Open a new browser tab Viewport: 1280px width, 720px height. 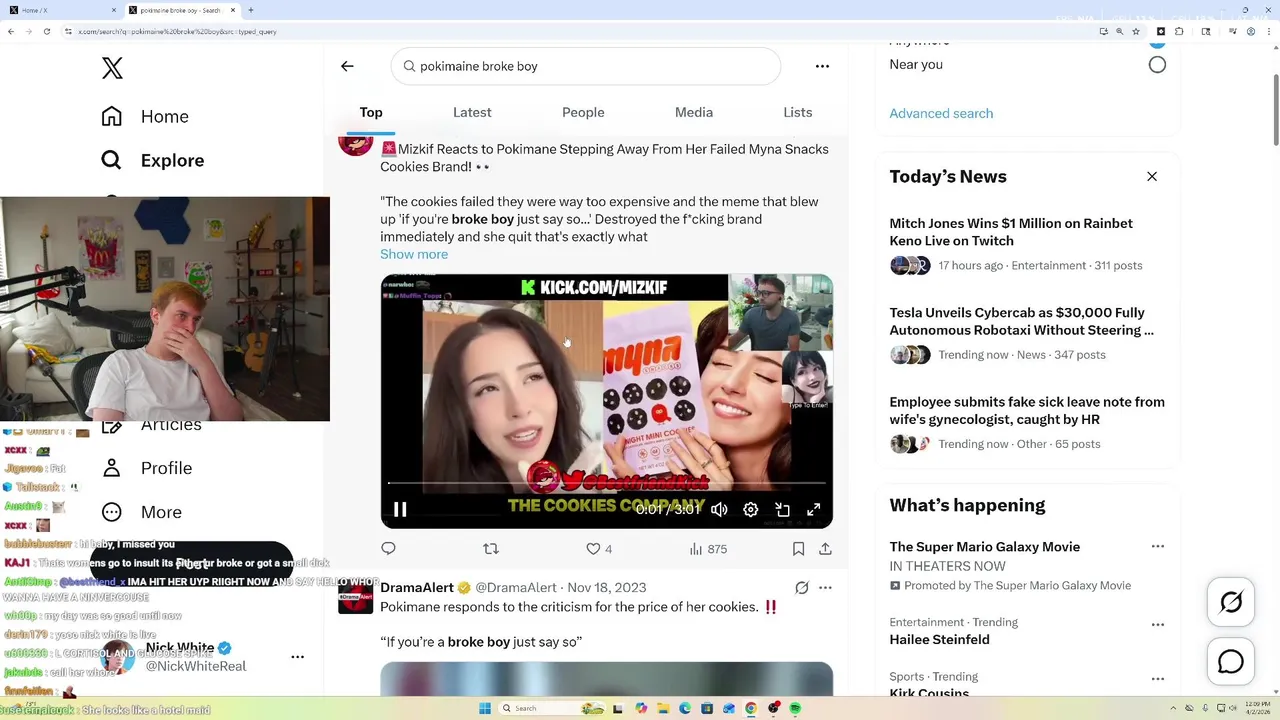(x=251, y=10)
